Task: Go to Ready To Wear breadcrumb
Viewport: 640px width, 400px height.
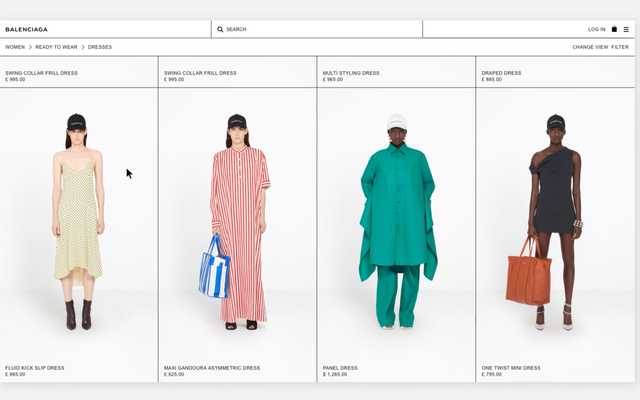Action: point(56,47)
